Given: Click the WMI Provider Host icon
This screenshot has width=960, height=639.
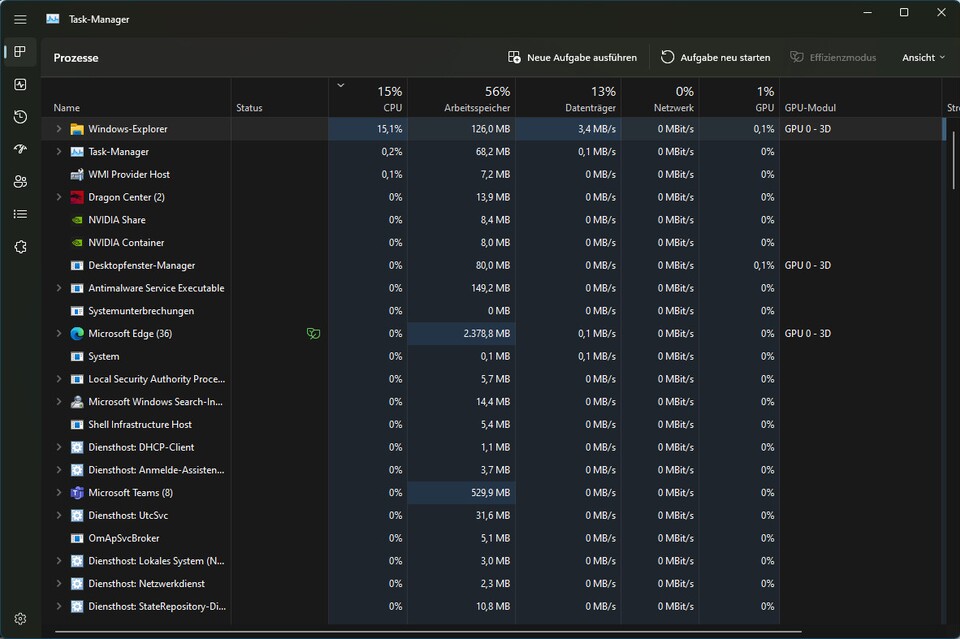Looking at the screenshot, I should point(77,174).
